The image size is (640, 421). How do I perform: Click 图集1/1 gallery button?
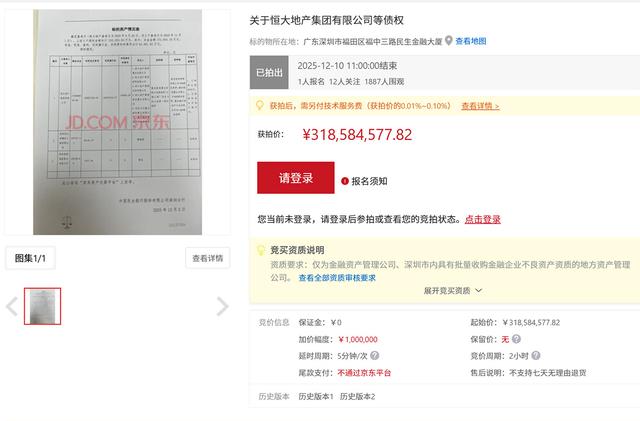click(x=30, y=258)
